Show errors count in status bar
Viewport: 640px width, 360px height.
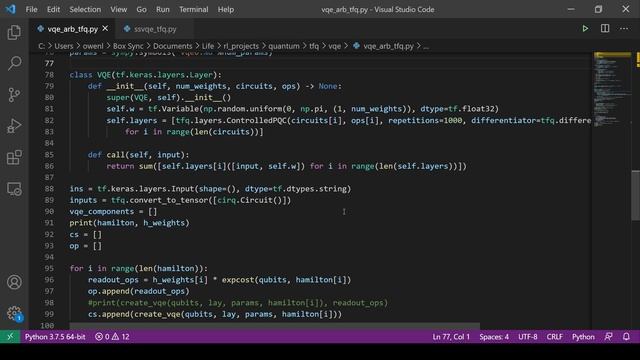click(x=102, y=337)
